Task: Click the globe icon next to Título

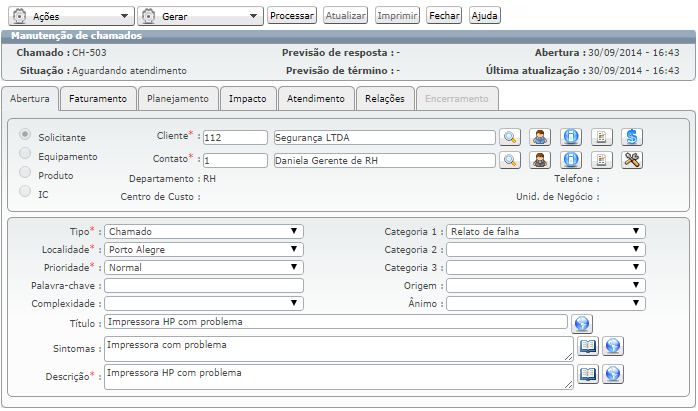Action: [583, 323]
